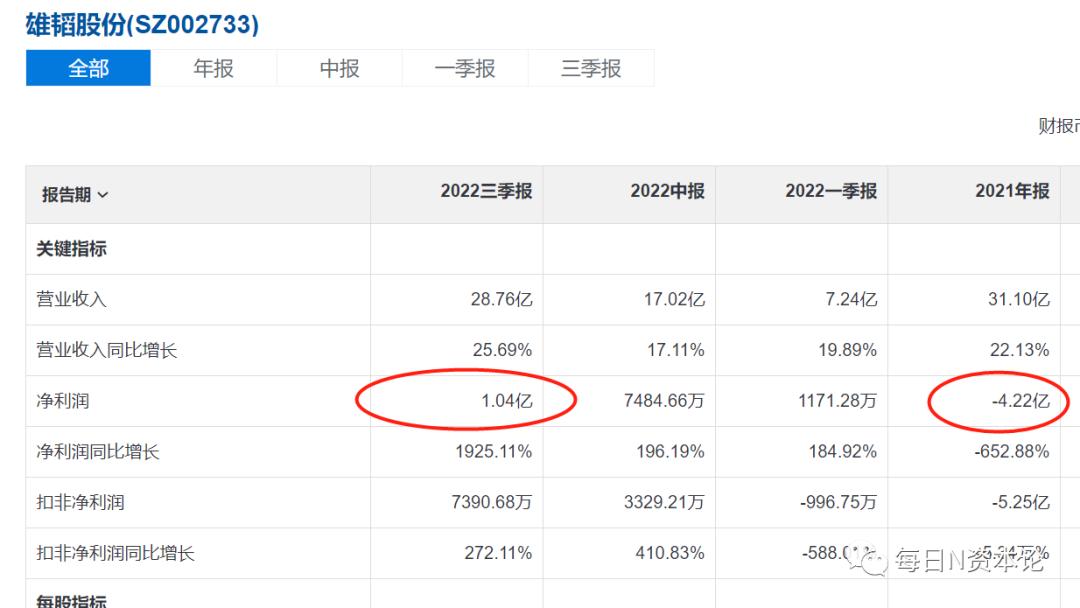The height and width of the screenshot is (608, 1080).
Task: Click the 扣非净利润同比增长 row label
Action: (115, 553)
